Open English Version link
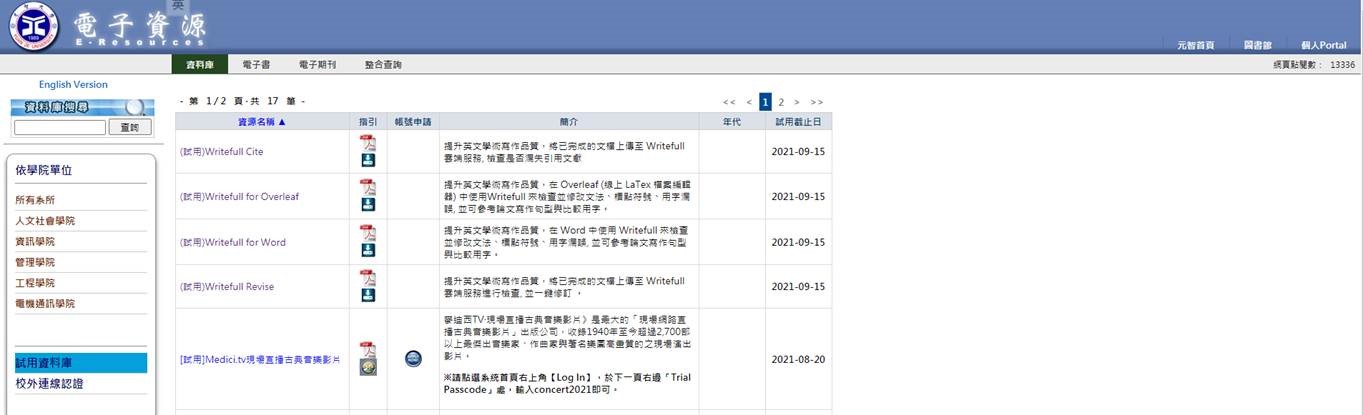 tap(73, 85)
